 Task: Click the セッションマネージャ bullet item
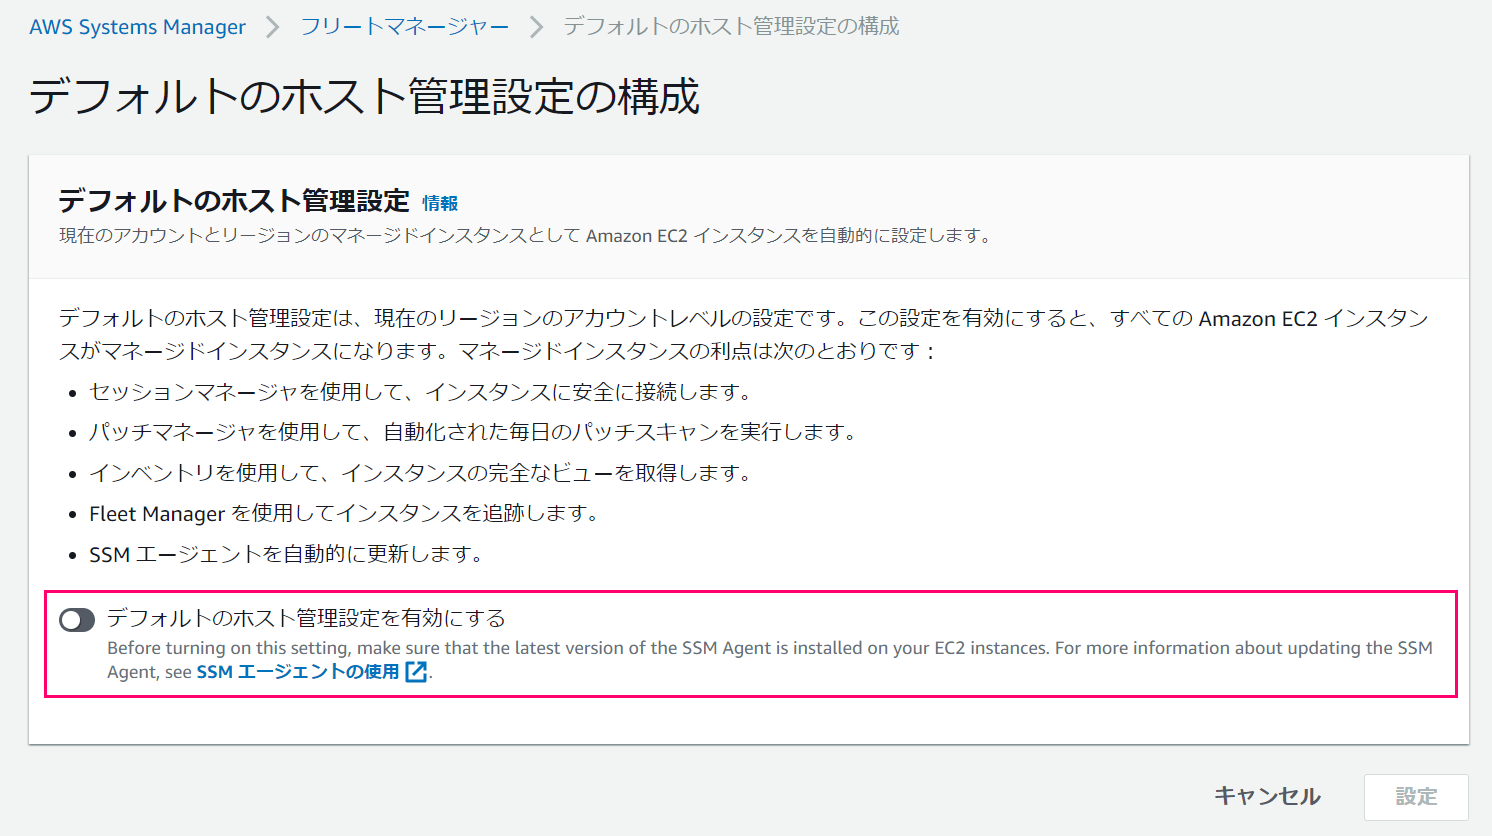pyautogui.click(x=420, y=392)
